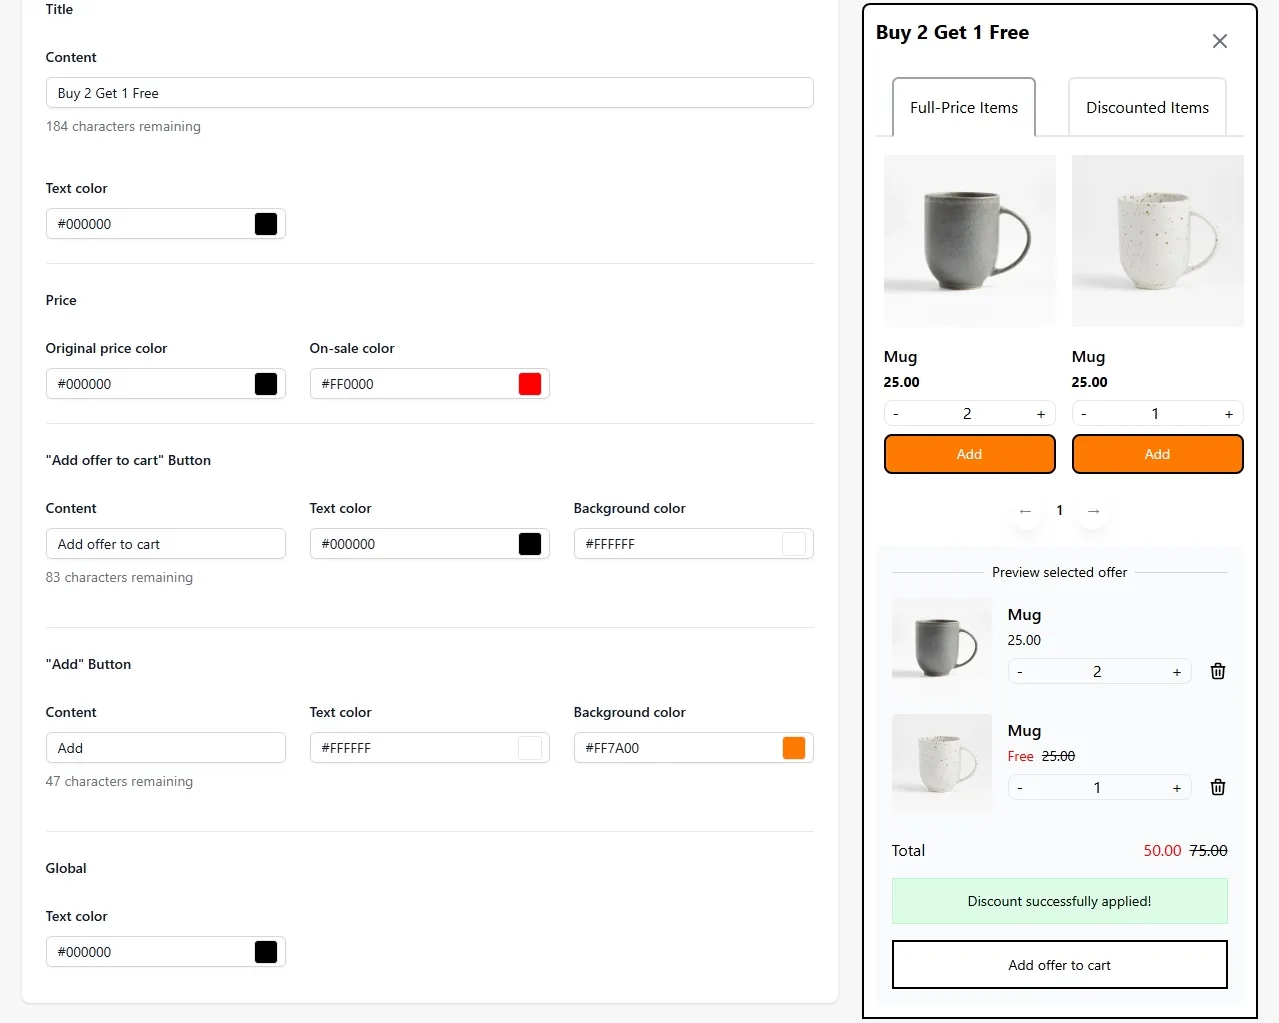
Task: Open orange Add button background swatch
Action: click(794, 748)
